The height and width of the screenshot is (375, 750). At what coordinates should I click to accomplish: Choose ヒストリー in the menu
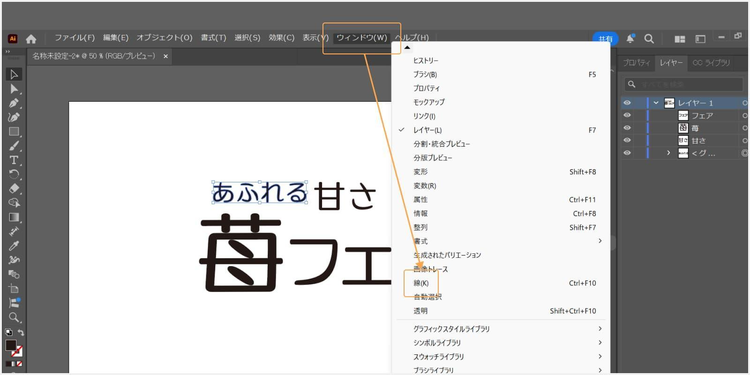click(501, 61)
